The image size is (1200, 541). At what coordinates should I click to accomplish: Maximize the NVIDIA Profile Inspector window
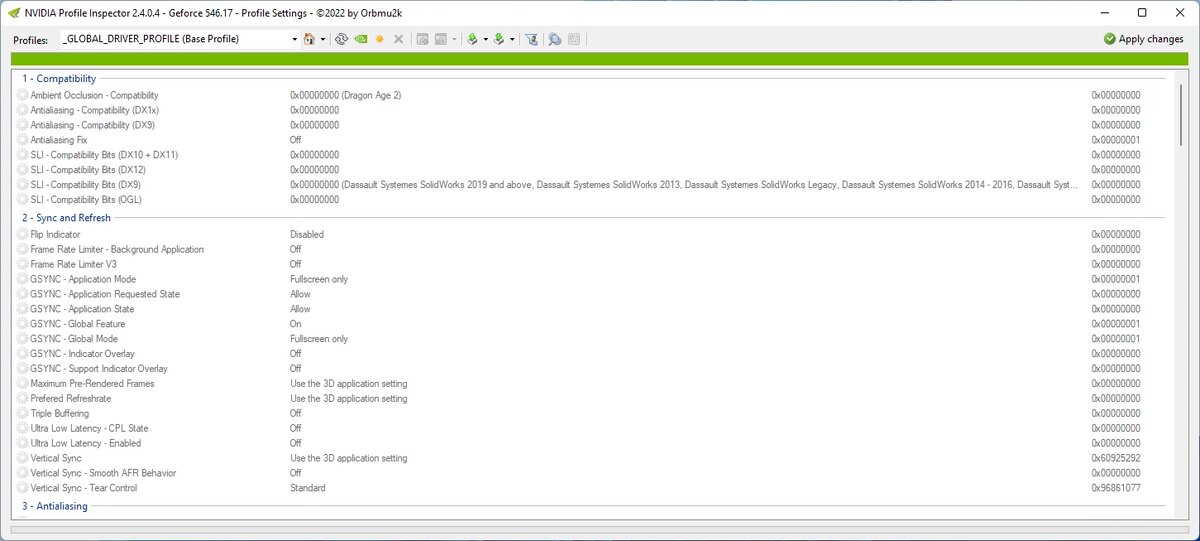pos(1142,12)
